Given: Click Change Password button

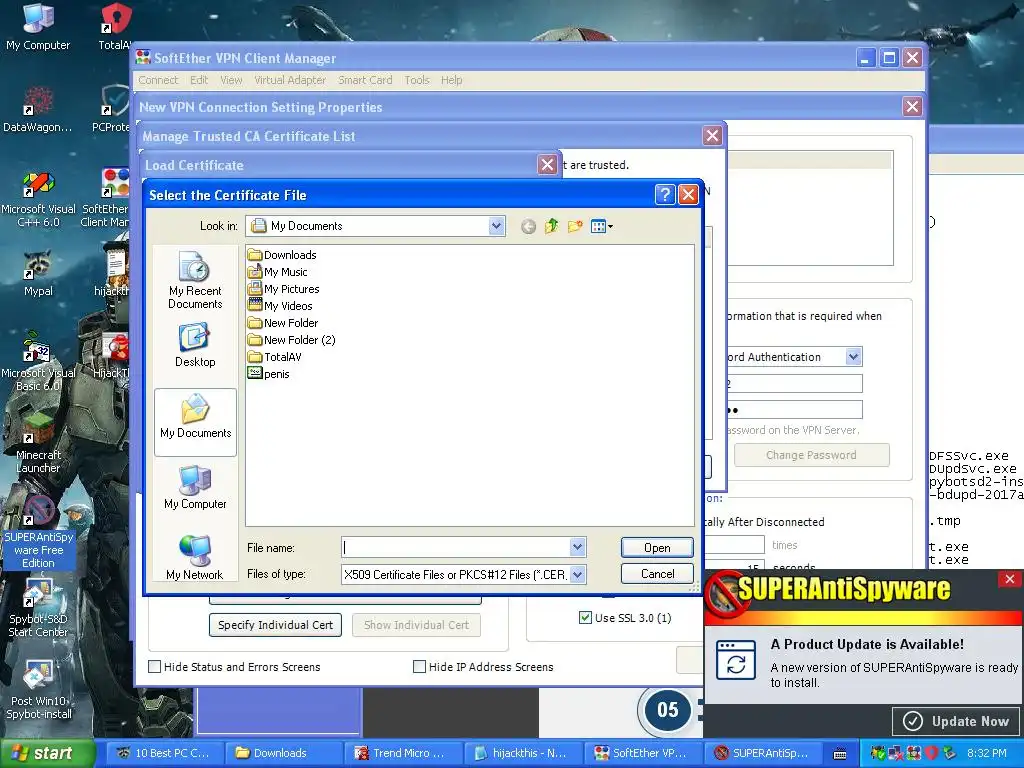Looking at the screenshot, I should click(x=811, y=455).
